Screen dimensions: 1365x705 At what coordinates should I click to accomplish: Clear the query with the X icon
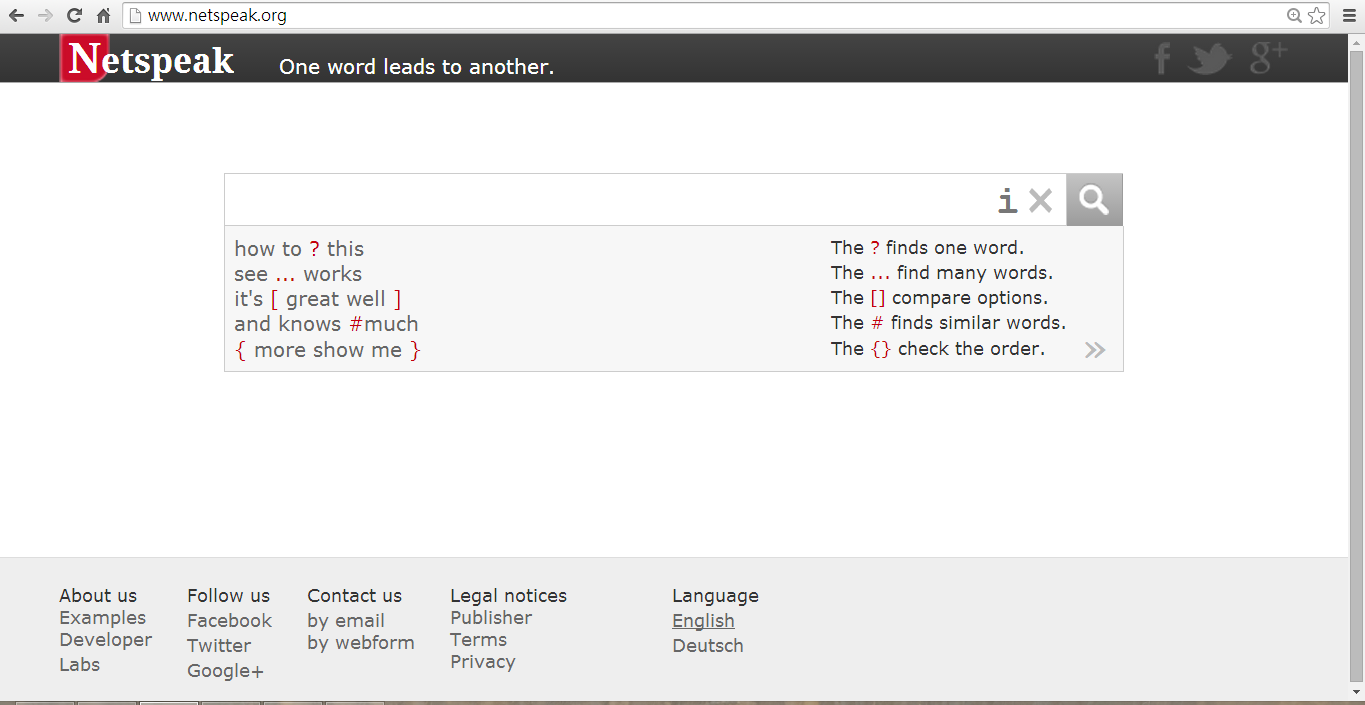pos(1040,201)
